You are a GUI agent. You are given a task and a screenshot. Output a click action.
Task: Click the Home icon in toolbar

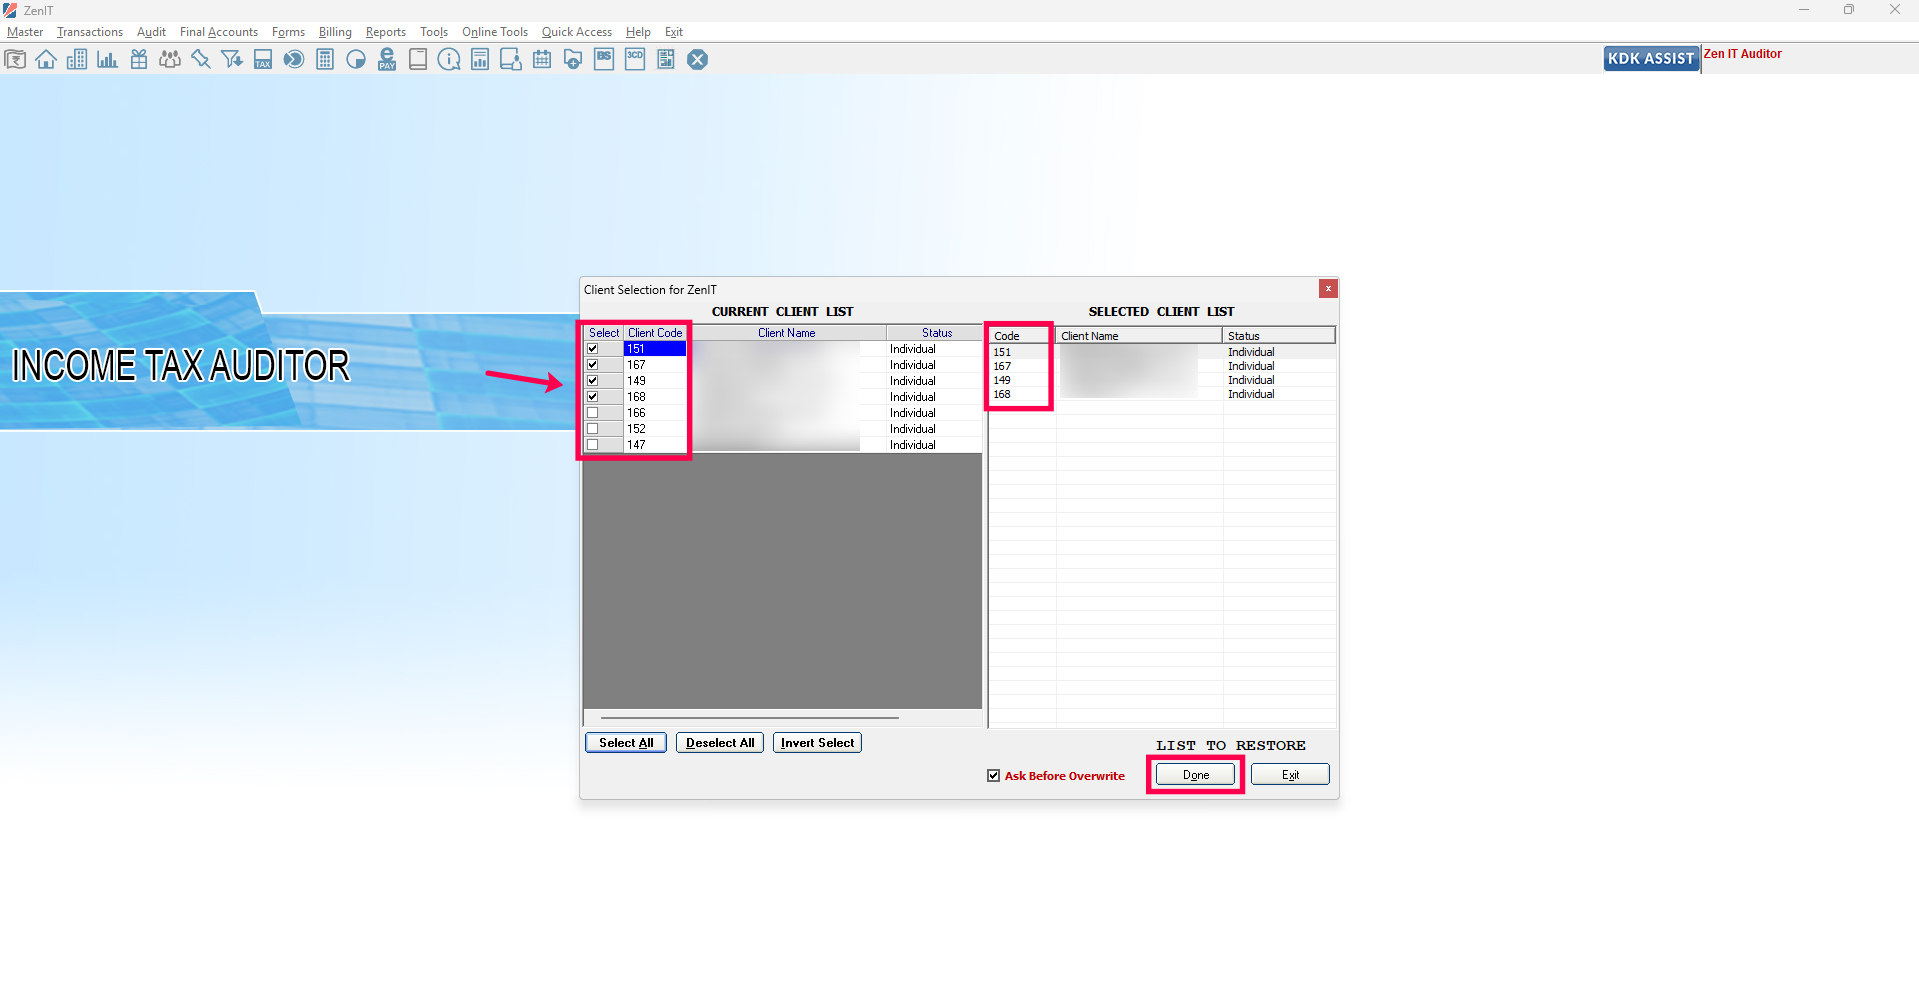[x=46, y=60]
